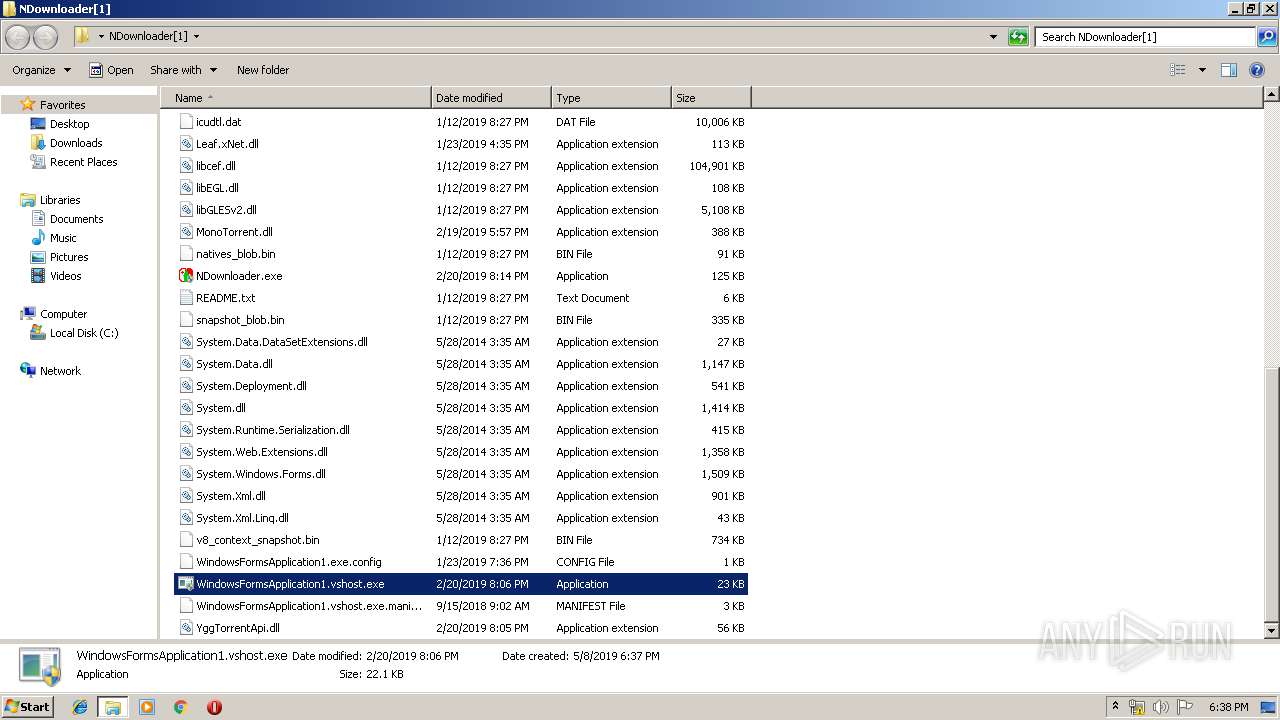Image resolution: width=1280 pixels, height=720 pixels.
Task: Click the vertical scrollbar down arrow
Action: pos(1271,631)
